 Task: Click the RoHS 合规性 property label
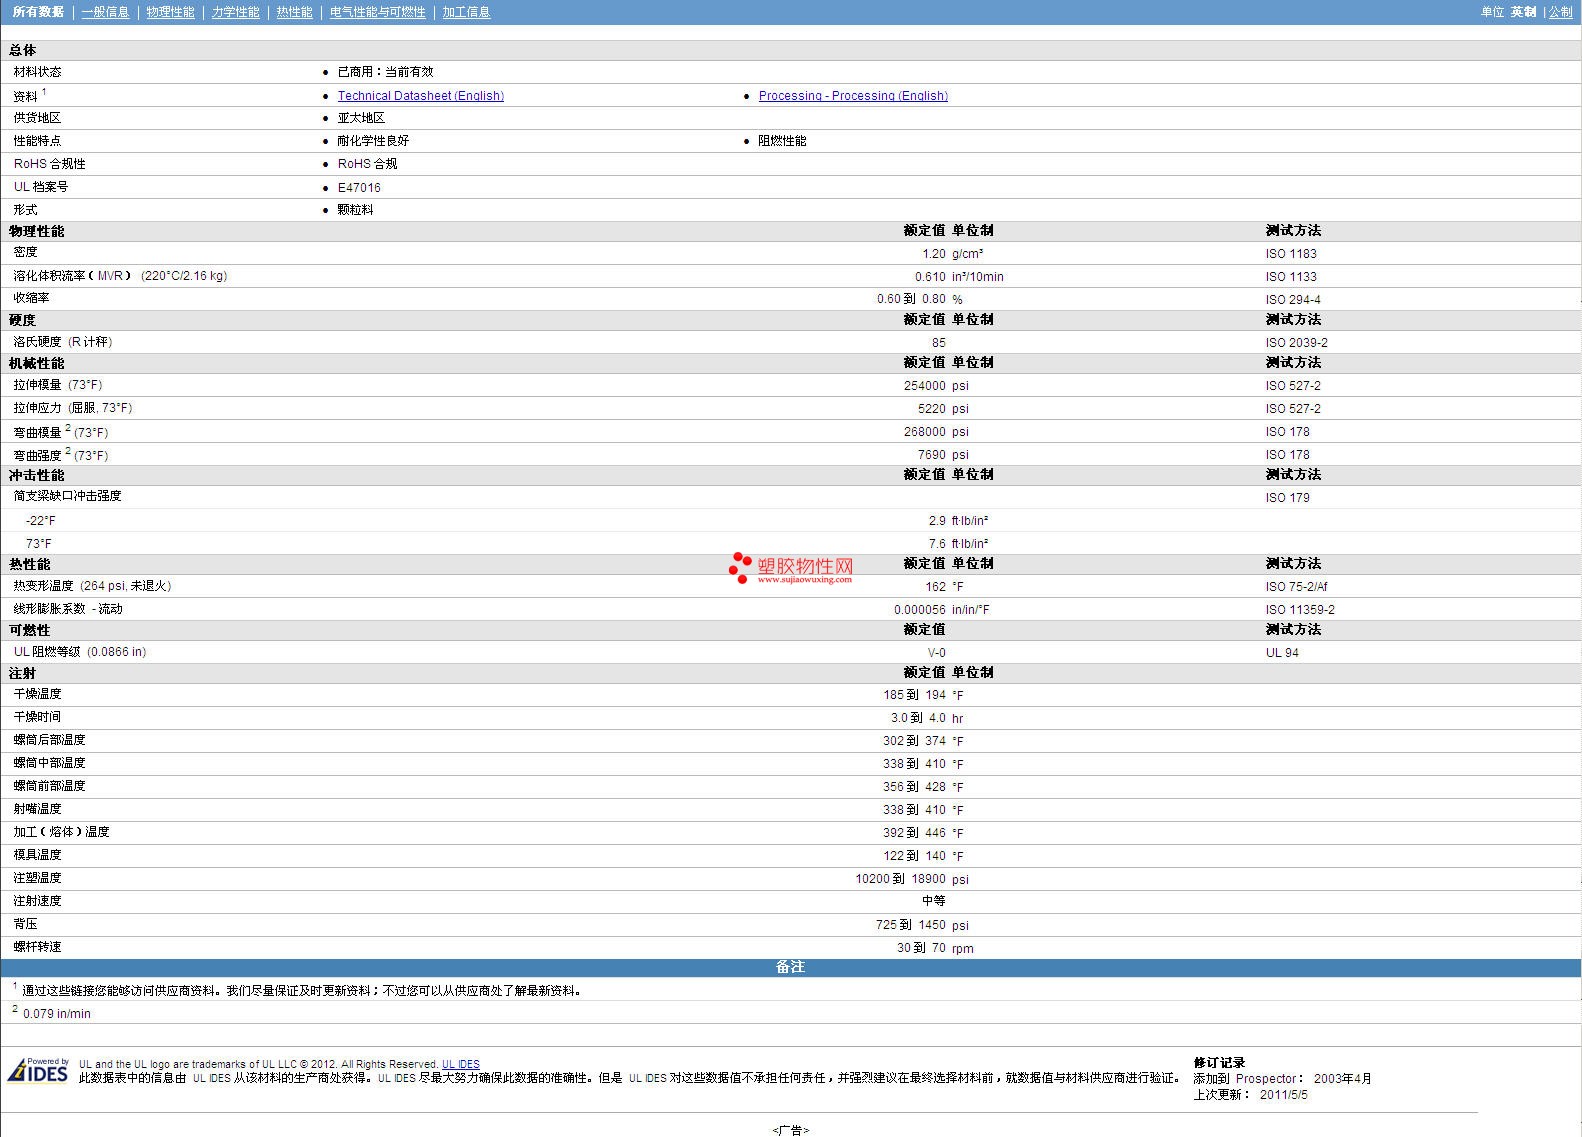(x=49, y=164)
